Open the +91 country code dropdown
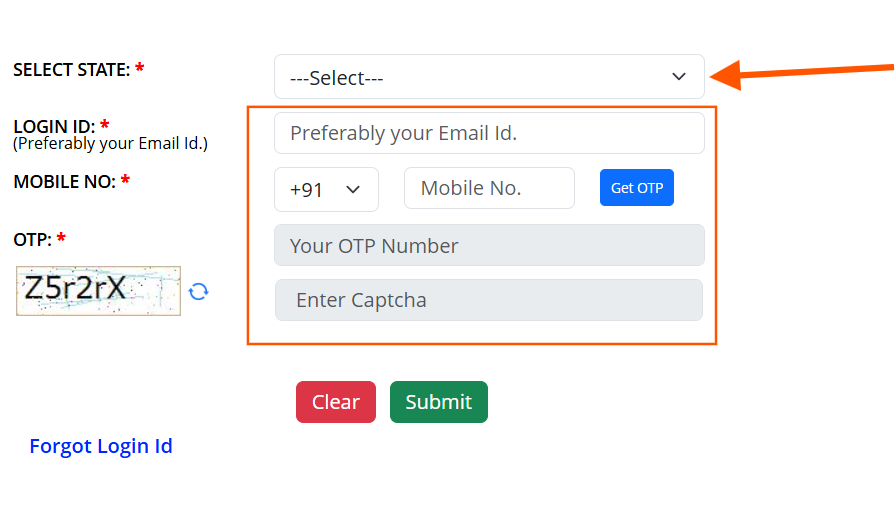Image resolution: width=895 pixels, height=508 pixels. coord(326,190)
